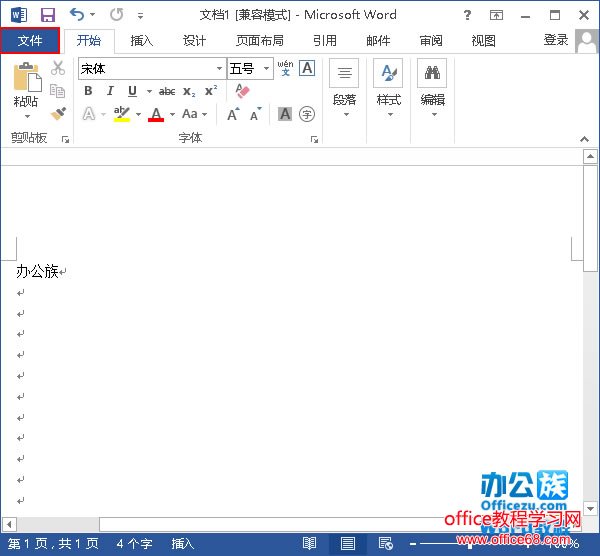Click the Save icon in quick access toolbar
Screen dimensions: 600x556
click(48, 15)
